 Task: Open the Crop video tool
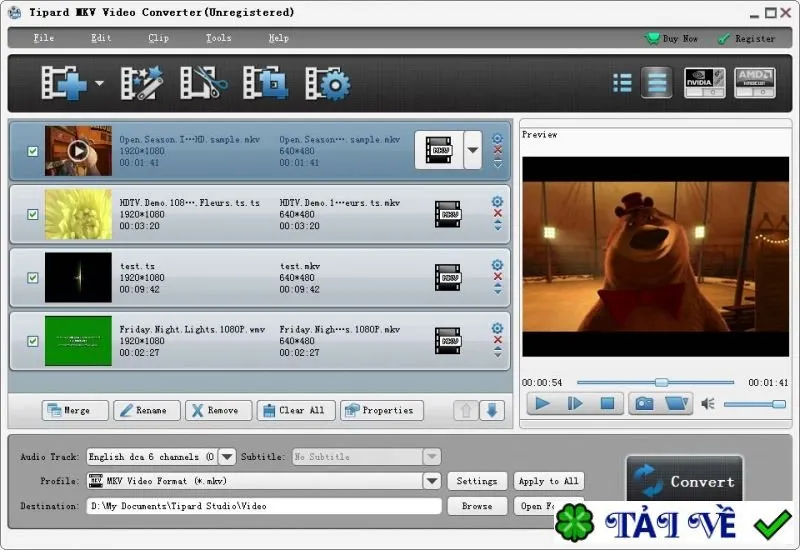[x=265, y=83]
